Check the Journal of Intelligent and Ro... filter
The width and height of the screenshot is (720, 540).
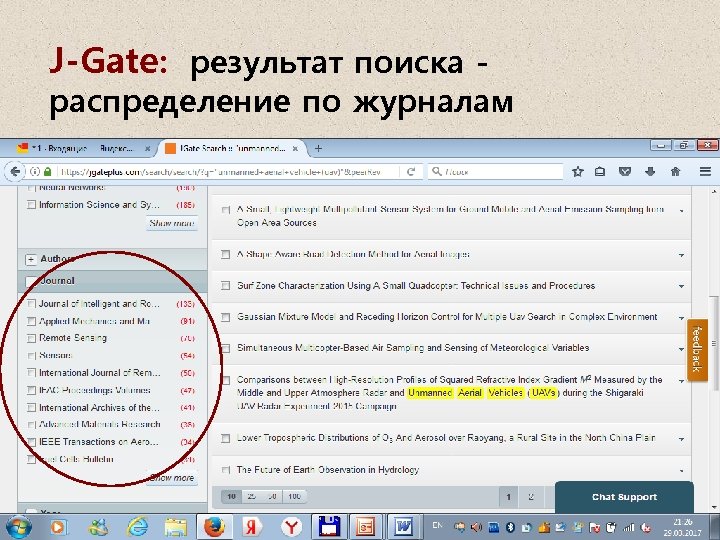tap(31, 304)
